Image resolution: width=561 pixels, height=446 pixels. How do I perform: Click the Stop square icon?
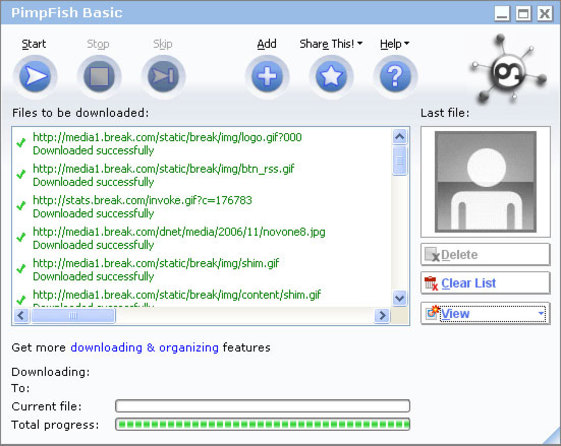coord(99,76)
